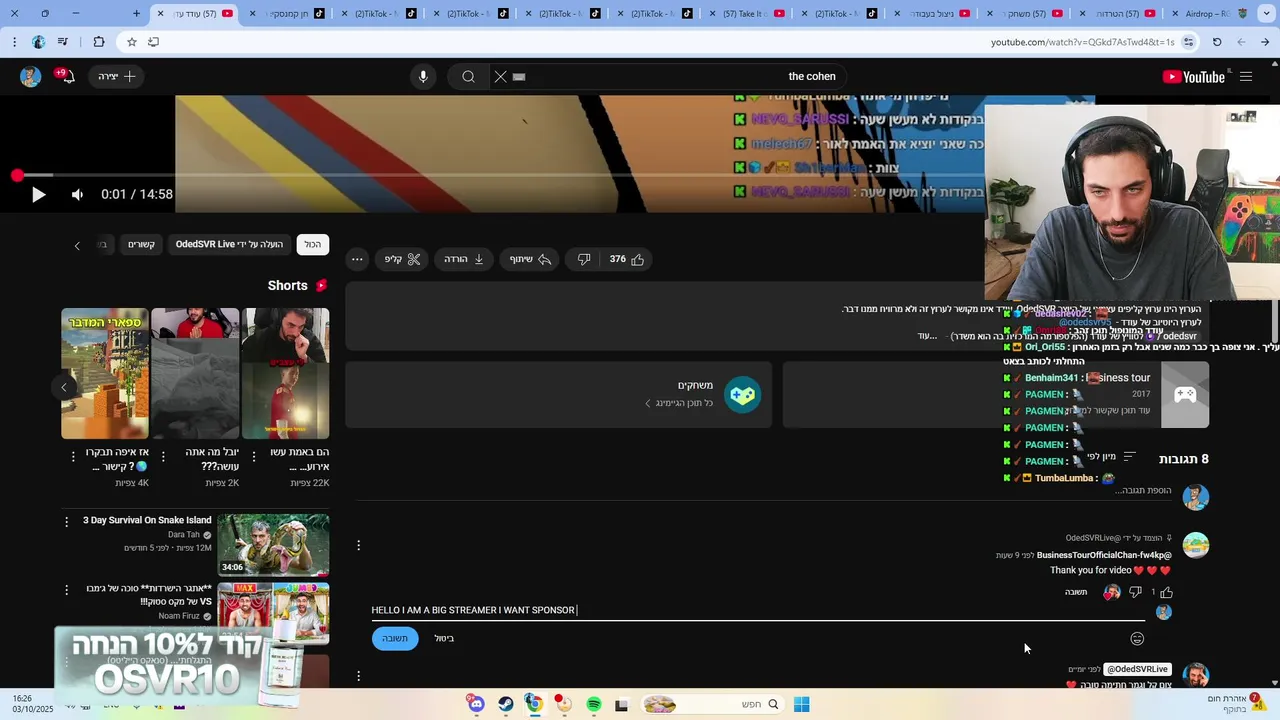This screenshot has width=1280, height=720.
Task: Open options for the 22K views Short
Action: pyautogui.click(x=253, y=456)
